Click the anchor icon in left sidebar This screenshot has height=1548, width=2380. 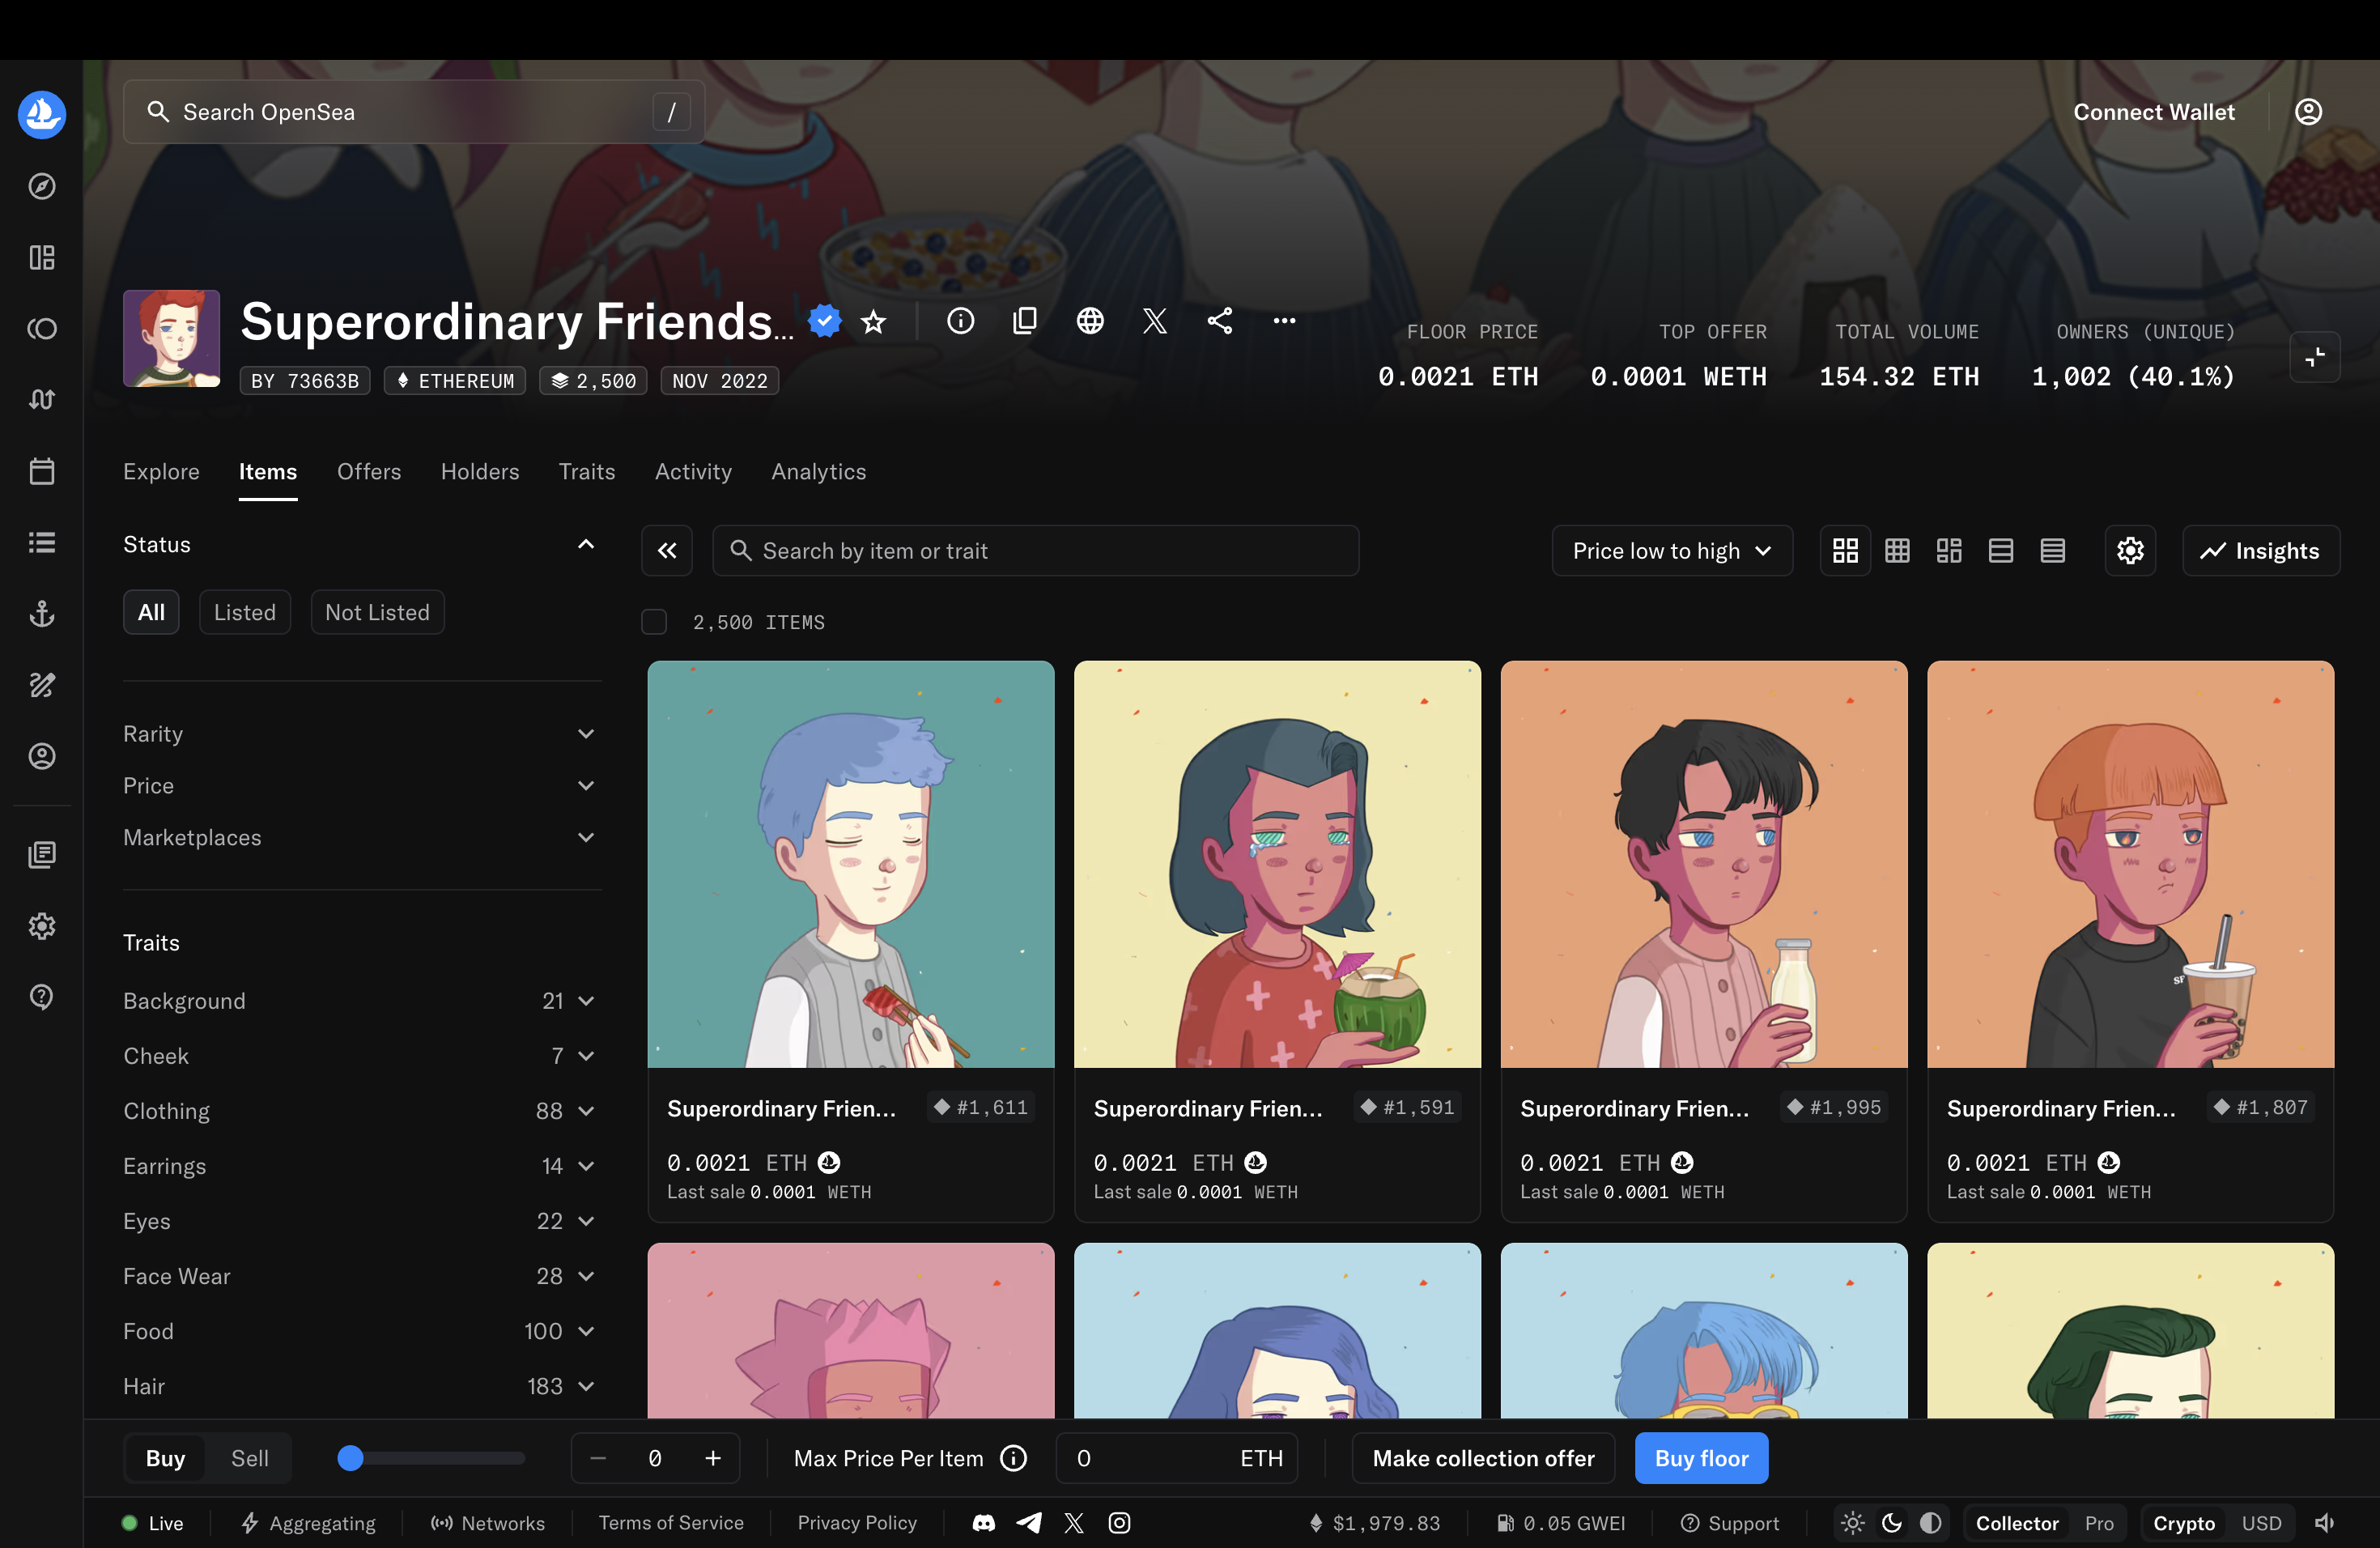[42, 613]
